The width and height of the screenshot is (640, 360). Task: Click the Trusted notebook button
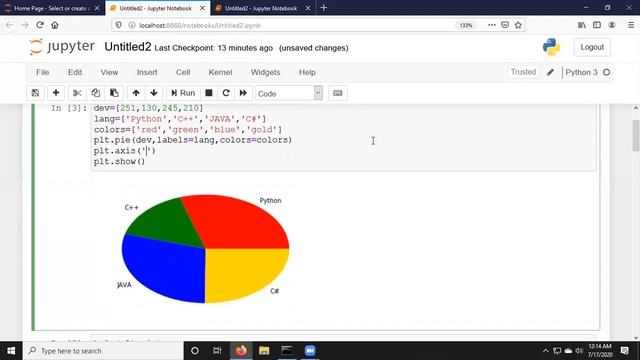pyautogui.click(x=523, y=72)
